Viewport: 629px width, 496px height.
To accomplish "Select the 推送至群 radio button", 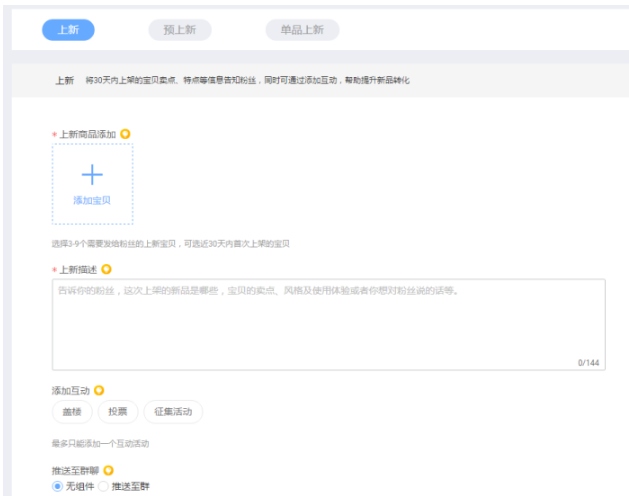I will (103, 486).
